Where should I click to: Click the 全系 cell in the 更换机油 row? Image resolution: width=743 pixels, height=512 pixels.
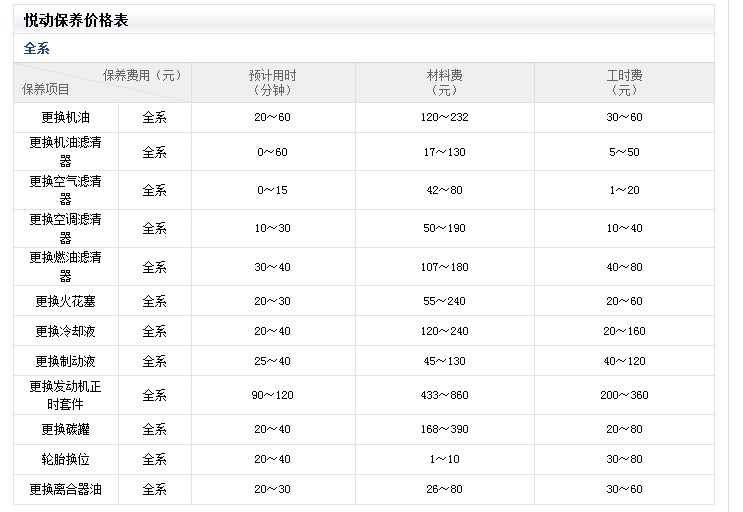tap(154, 117)
